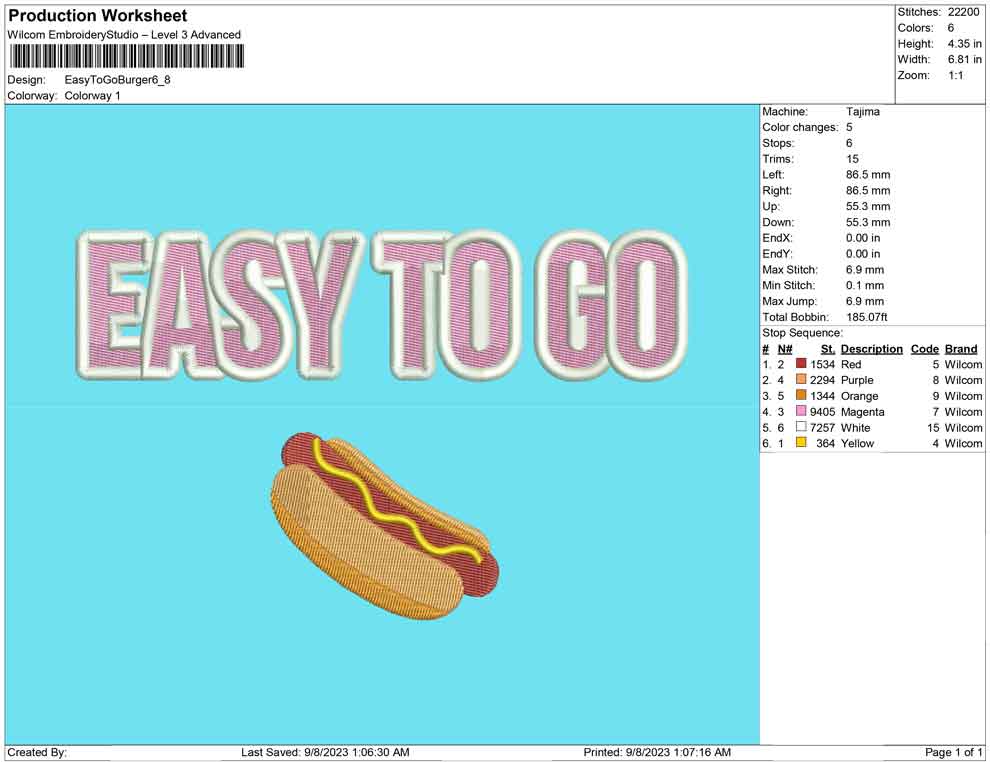
Task: Click the Colorway 1 selector
Action: 92,97
